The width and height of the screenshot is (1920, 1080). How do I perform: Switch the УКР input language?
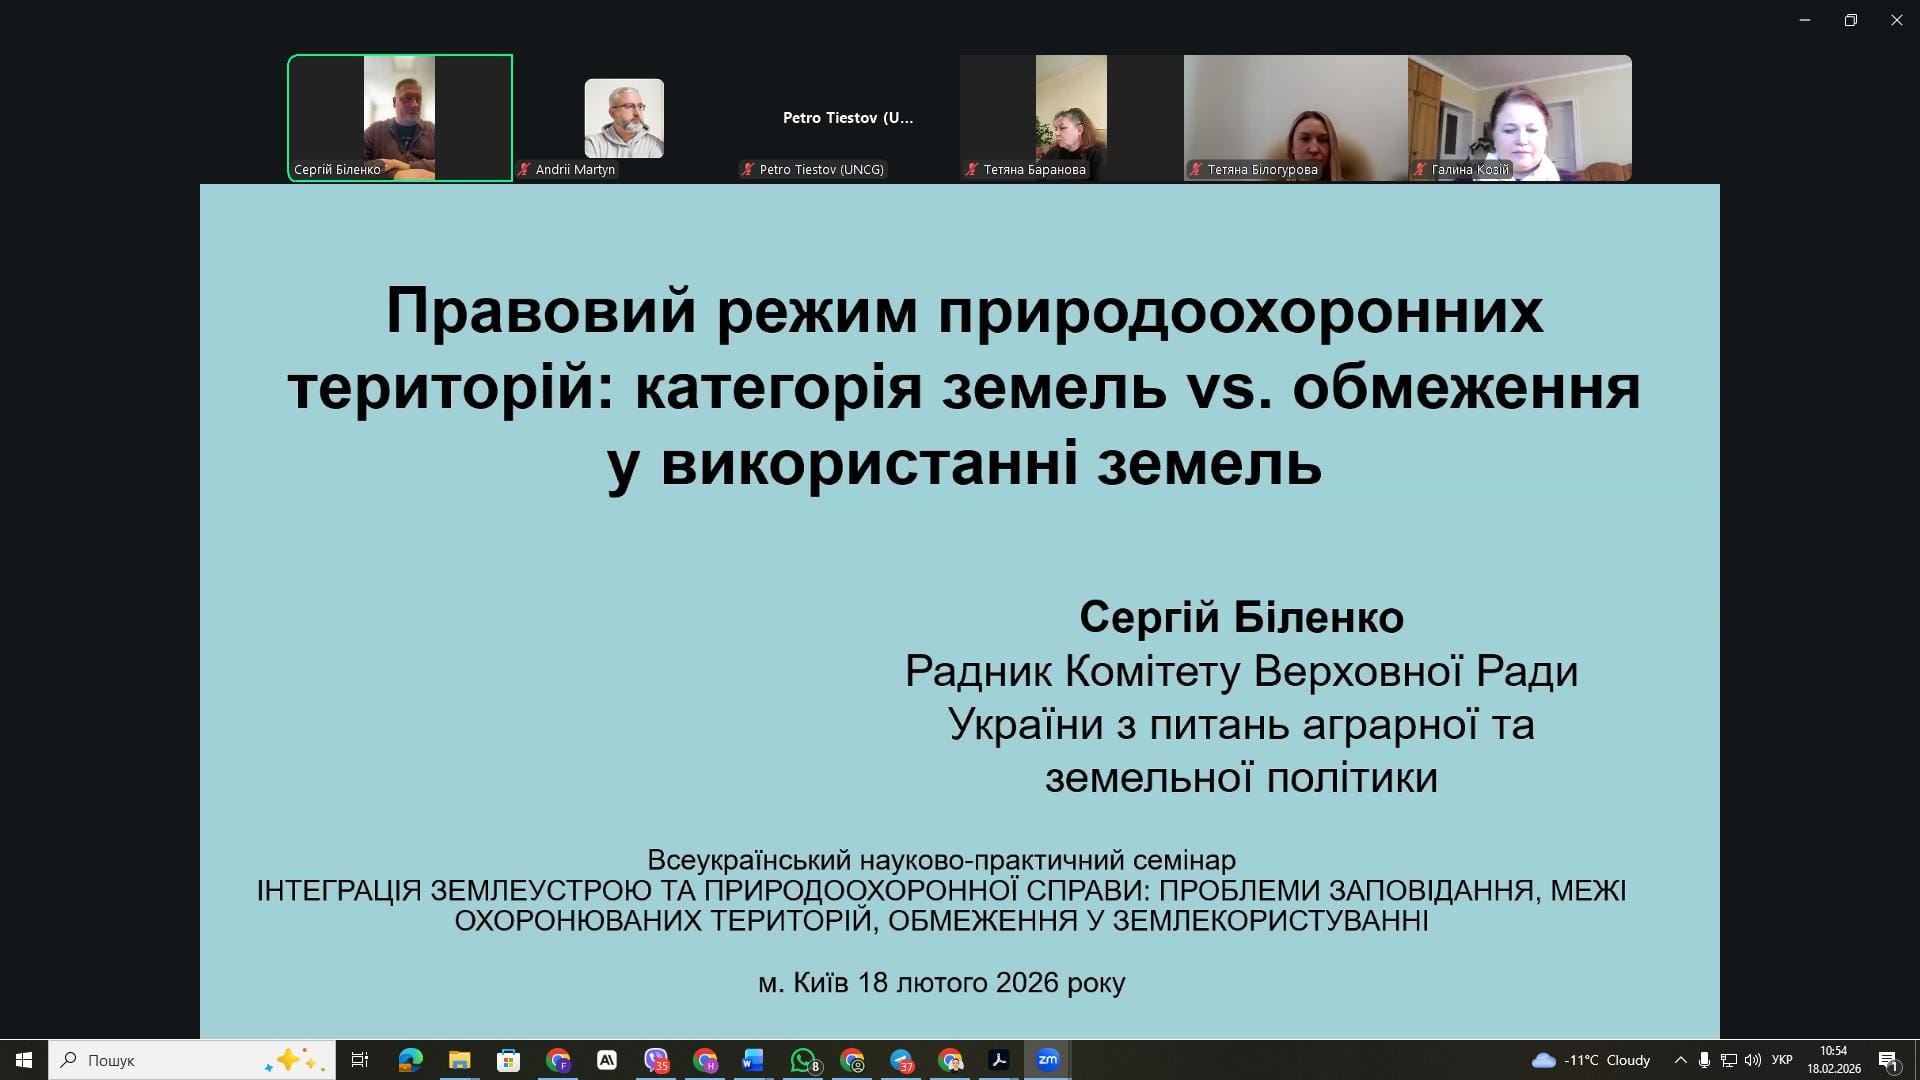(x=1782, y=1060)
